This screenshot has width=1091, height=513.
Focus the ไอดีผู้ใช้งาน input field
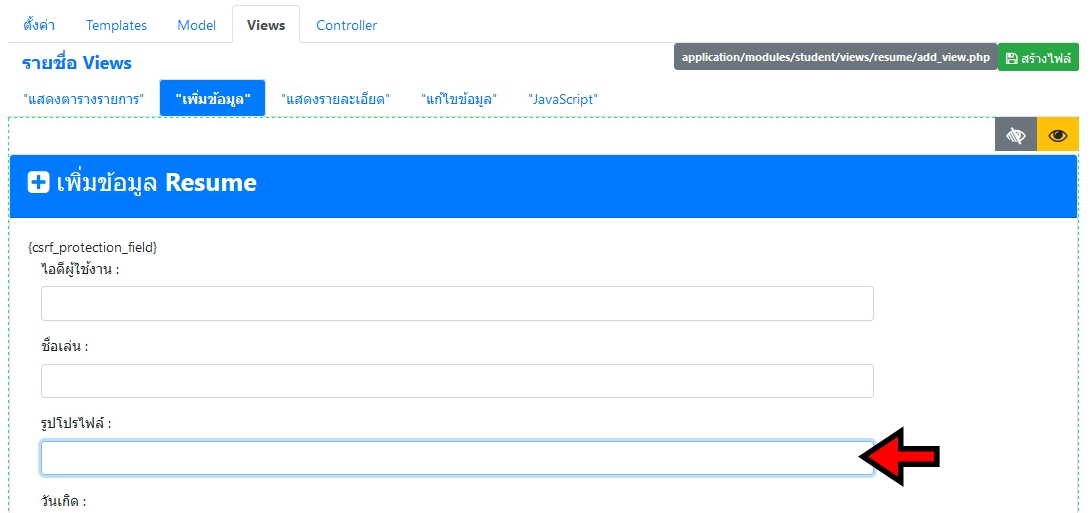pyautogui.click(x=457, y=303)
